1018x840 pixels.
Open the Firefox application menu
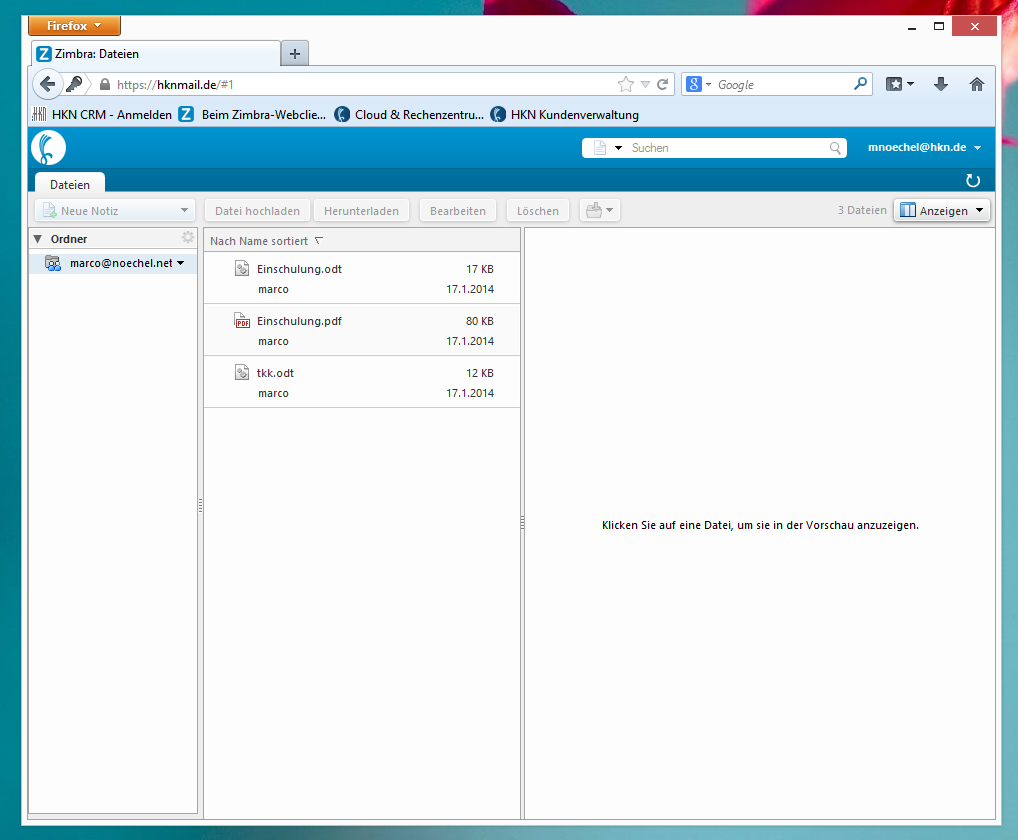(x=74, y=26)
